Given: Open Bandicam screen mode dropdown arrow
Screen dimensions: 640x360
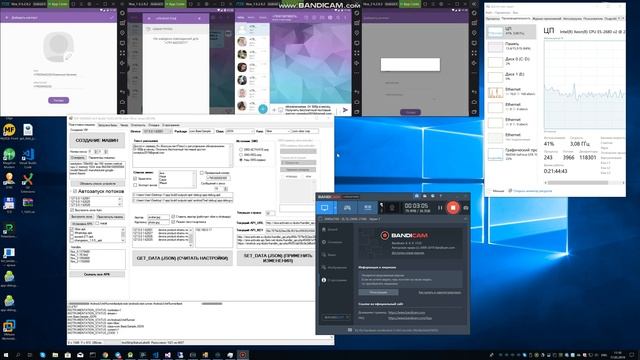Looking at the screenshot, I should tap(335, 208).
